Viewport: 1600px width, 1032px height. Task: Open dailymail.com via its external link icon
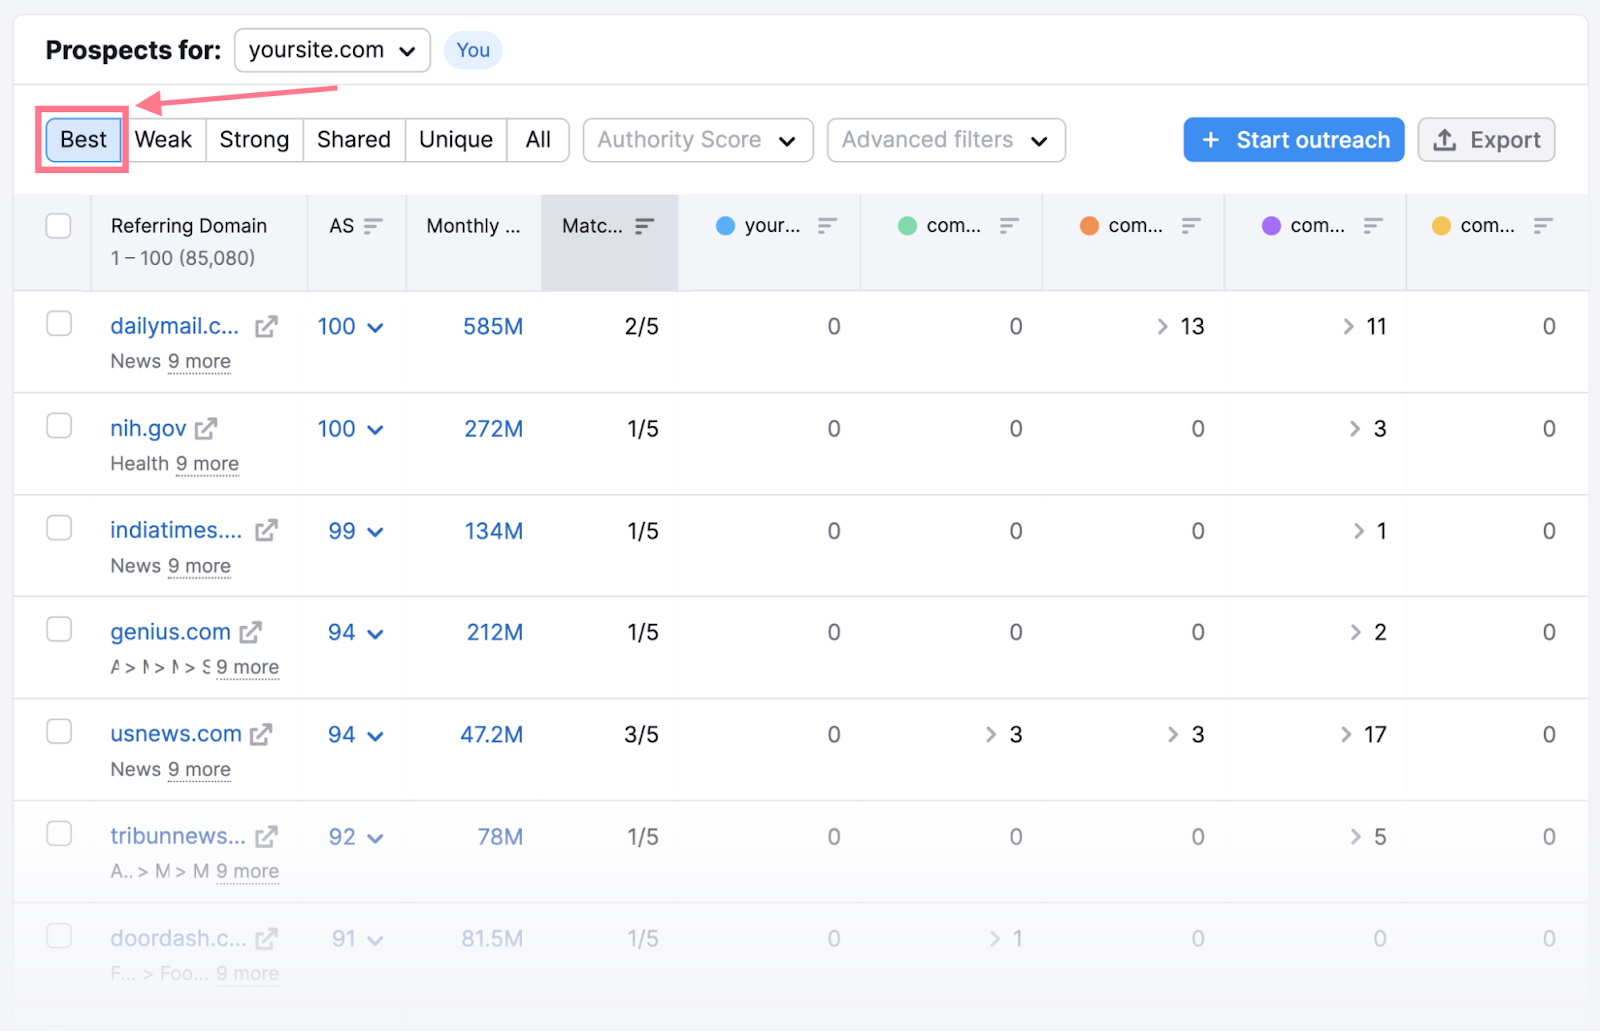265,325
